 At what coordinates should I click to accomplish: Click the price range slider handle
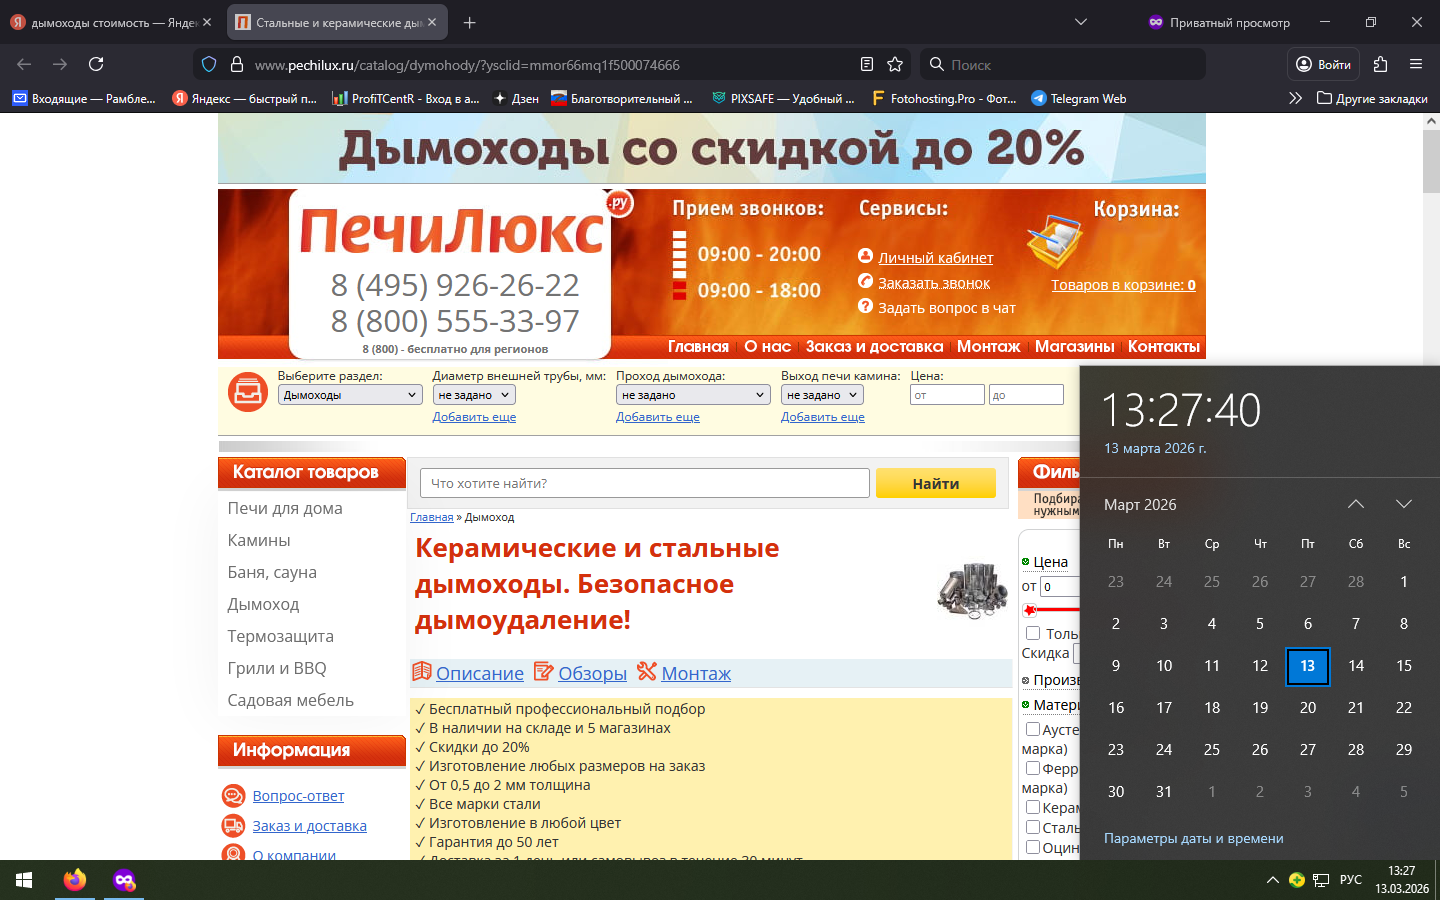(x=1030, y=610)
